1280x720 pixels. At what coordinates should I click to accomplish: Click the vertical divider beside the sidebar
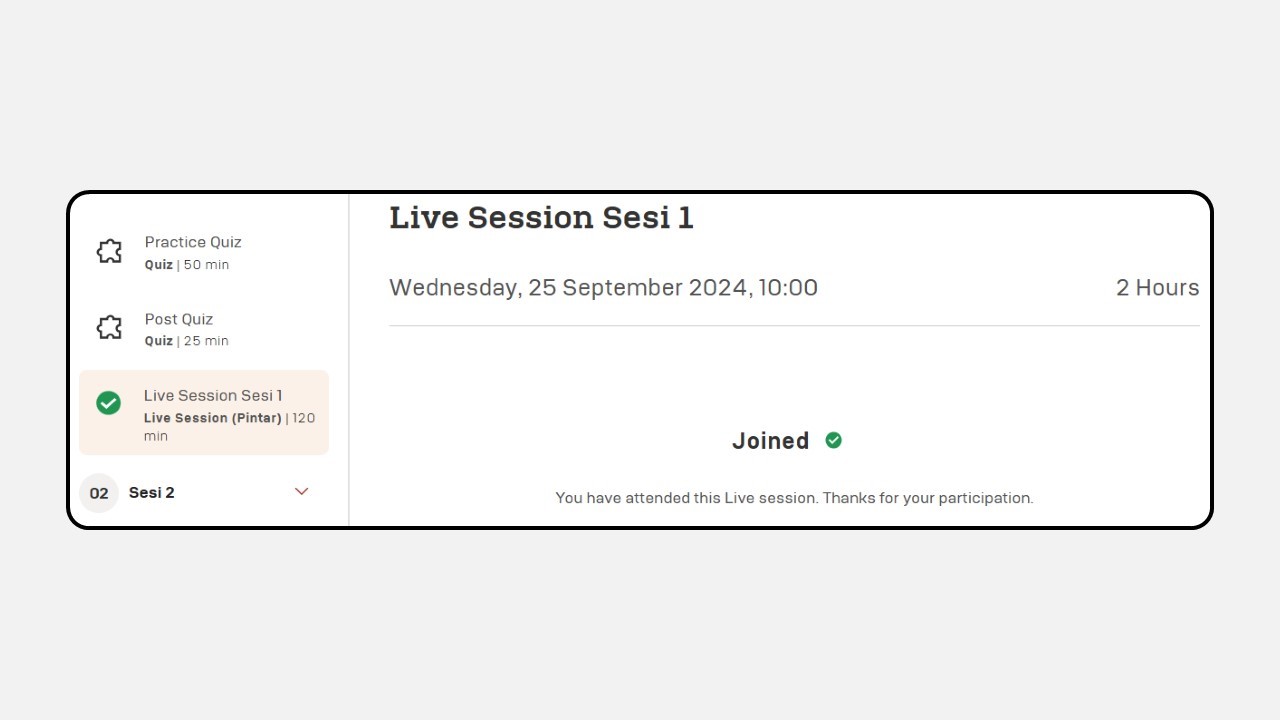pos(349,360)
